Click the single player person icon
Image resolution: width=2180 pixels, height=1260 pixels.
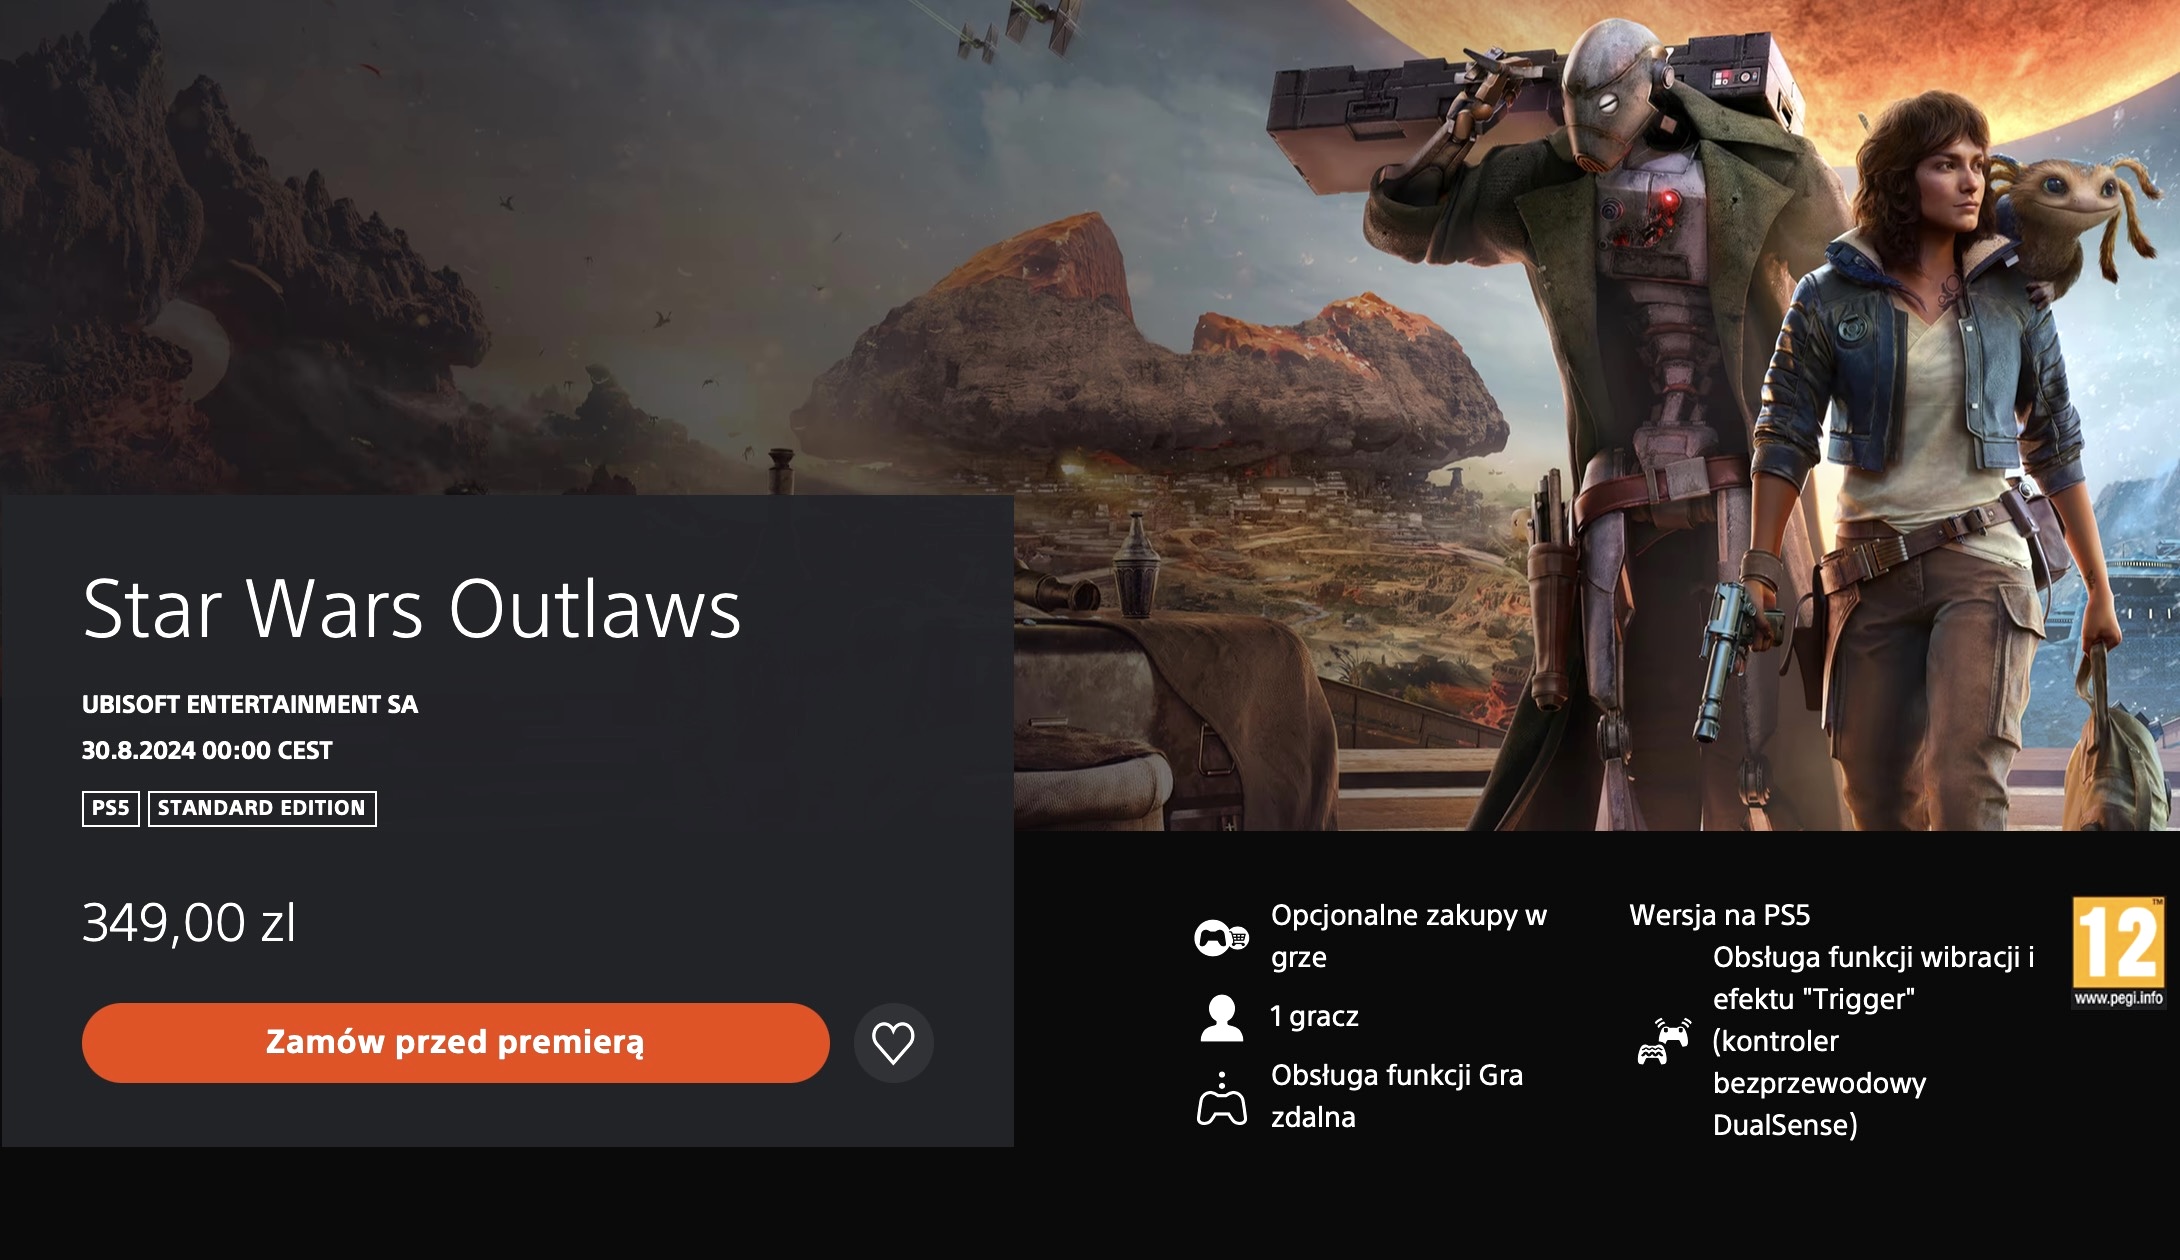pyautogui.click(x=1221, y=1018)
